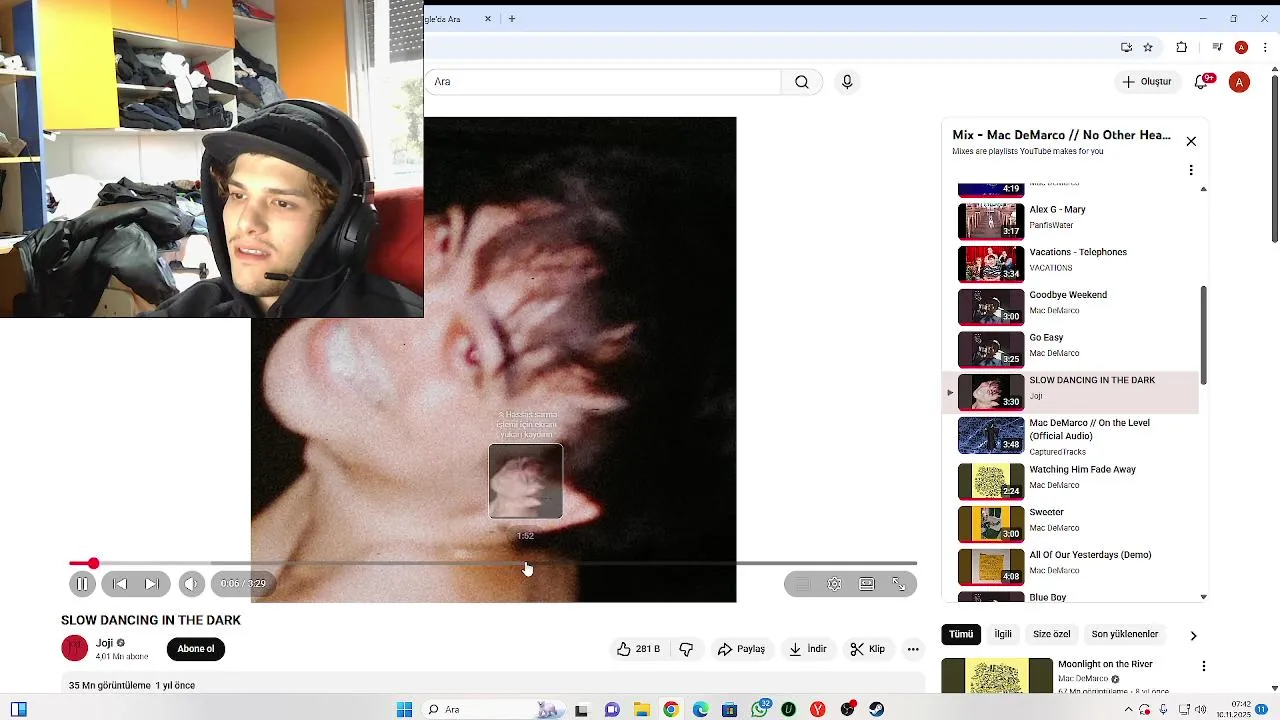The image size is (1280, 720).
Task: Select the Tümü filter chip
Action: pyautogui.click(x=961, y=634)
